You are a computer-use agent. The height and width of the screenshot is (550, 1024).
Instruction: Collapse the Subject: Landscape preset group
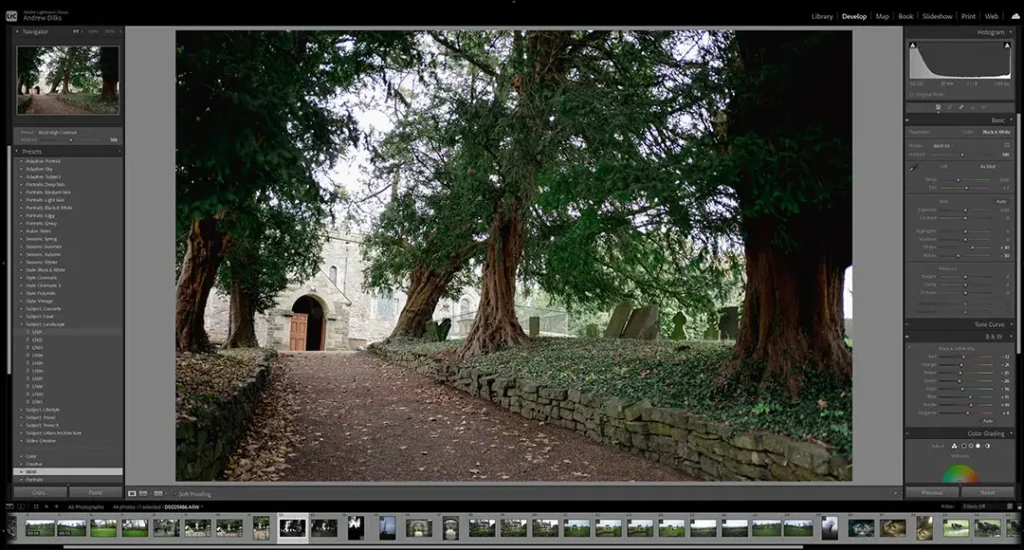[21, 324]
